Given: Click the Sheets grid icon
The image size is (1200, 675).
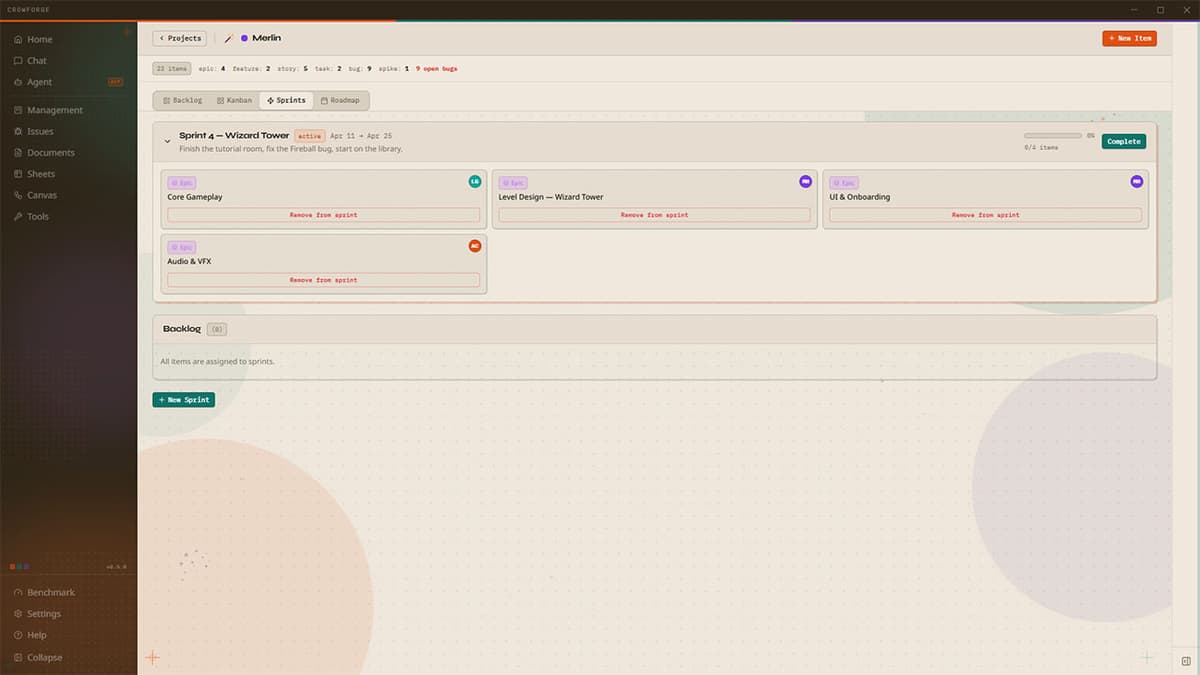Looking at the screenshot, I should (18, 174).
